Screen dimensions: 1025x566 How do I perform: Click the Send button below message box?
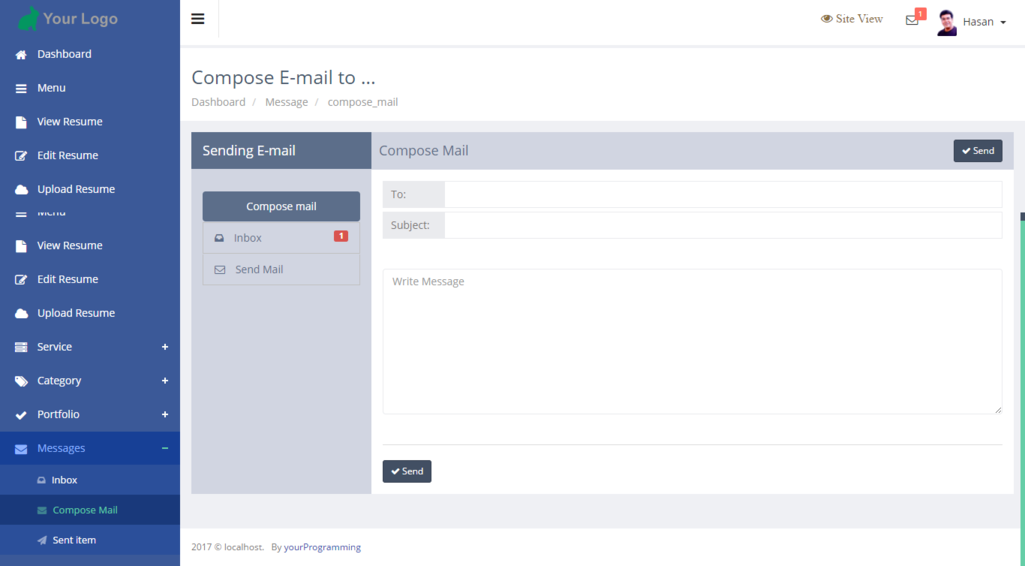(407, 471)
